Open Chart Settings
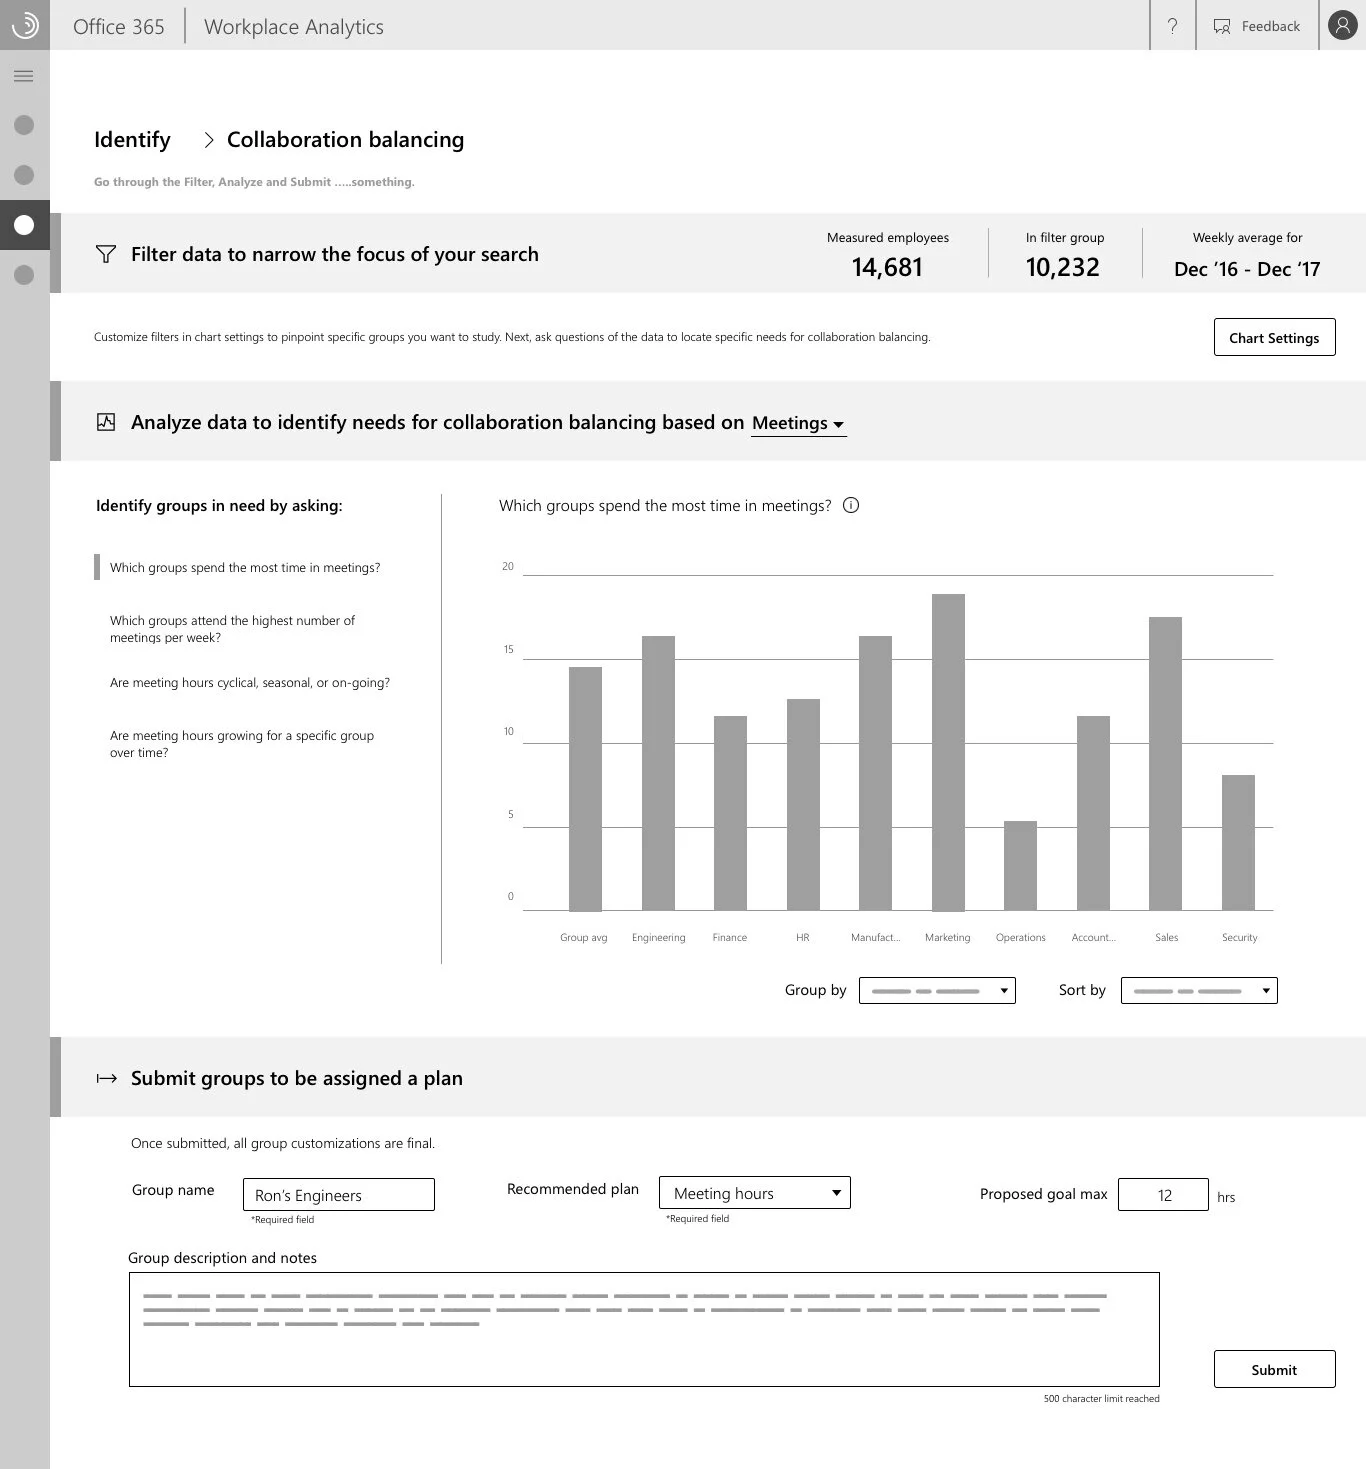1366x1469 pixels. (1274, 337)
